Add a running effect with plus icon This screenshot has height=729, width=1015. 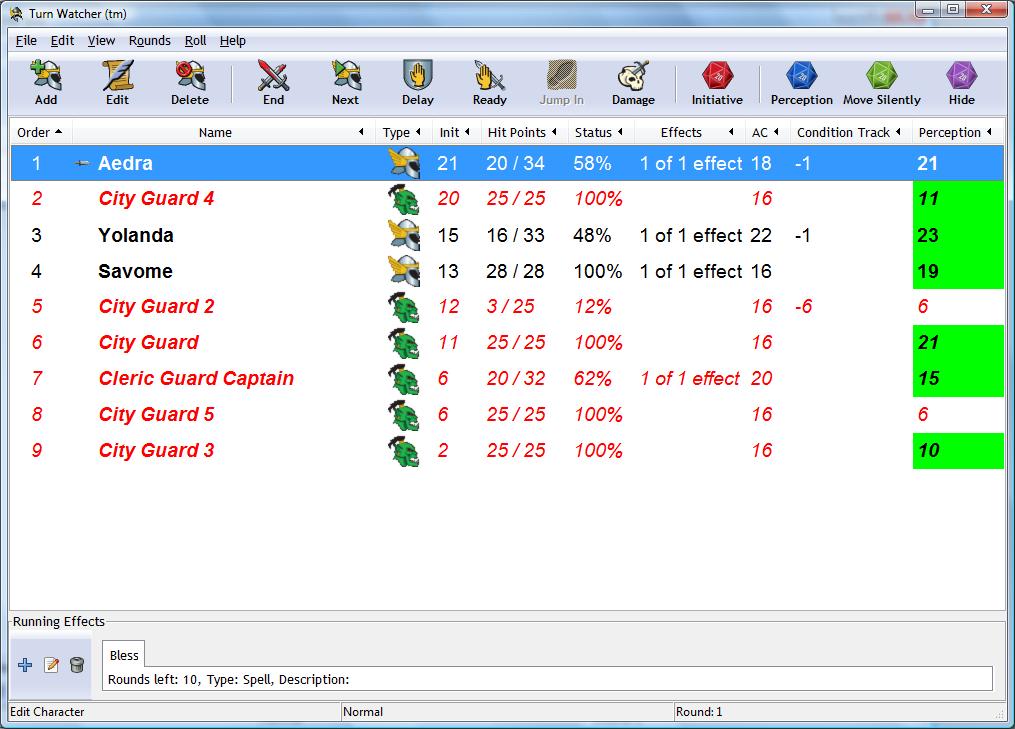[x=25, y=665]
